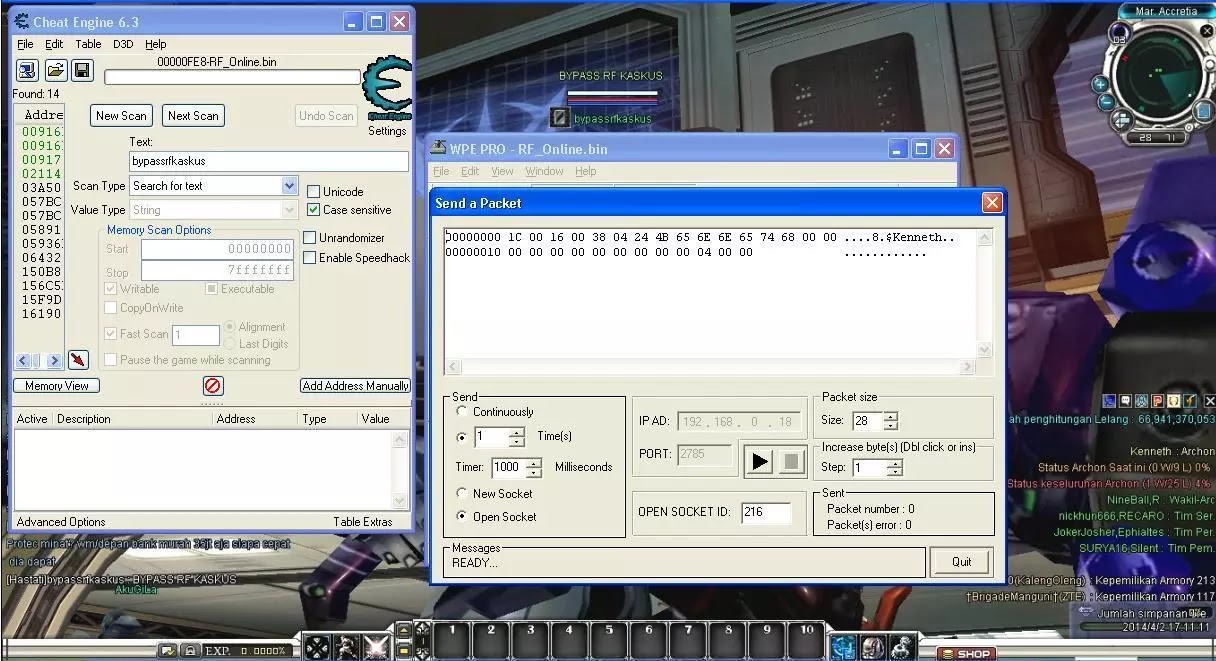Screen dimensions: 1216x661
Task: Click the red P icon above chat panel
Action: 1157,401
